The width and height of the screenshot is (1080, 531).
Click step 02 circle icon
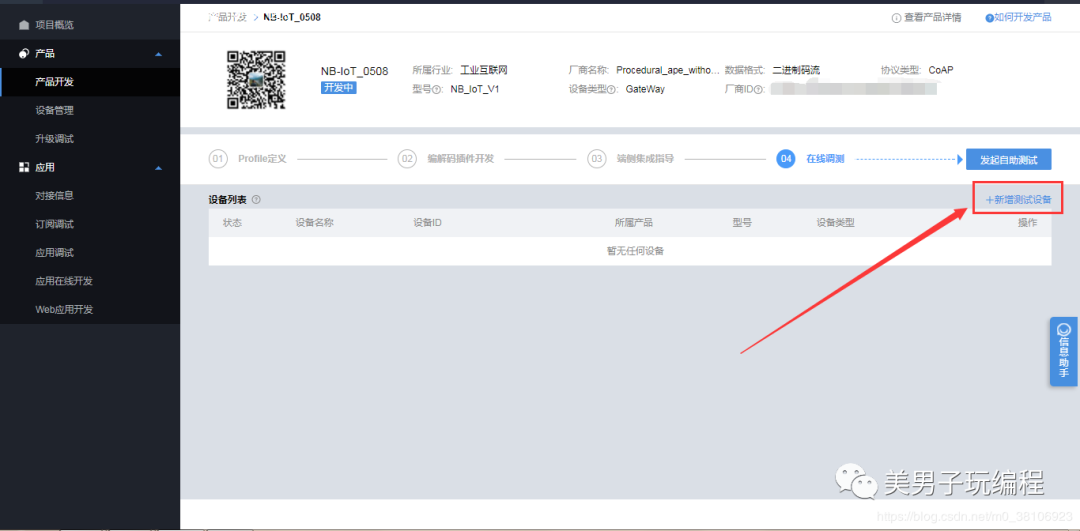[x=407, y=159]
